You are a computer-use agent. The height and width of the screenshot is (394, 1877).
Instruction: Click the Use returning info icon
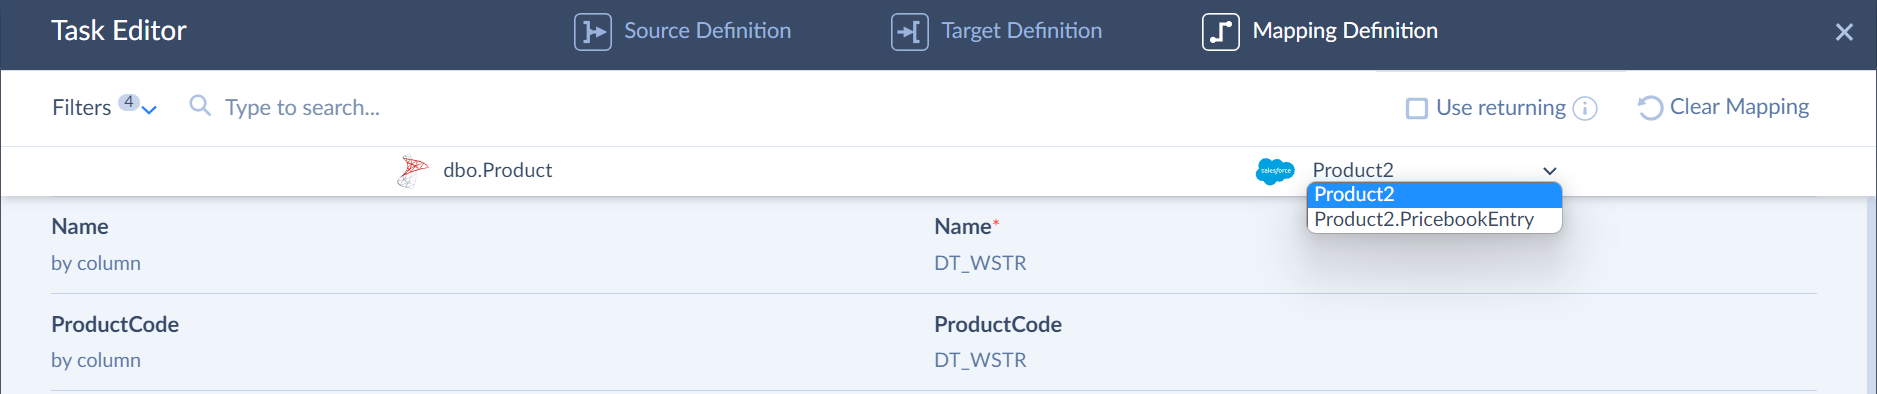[x=1585, y=108]
